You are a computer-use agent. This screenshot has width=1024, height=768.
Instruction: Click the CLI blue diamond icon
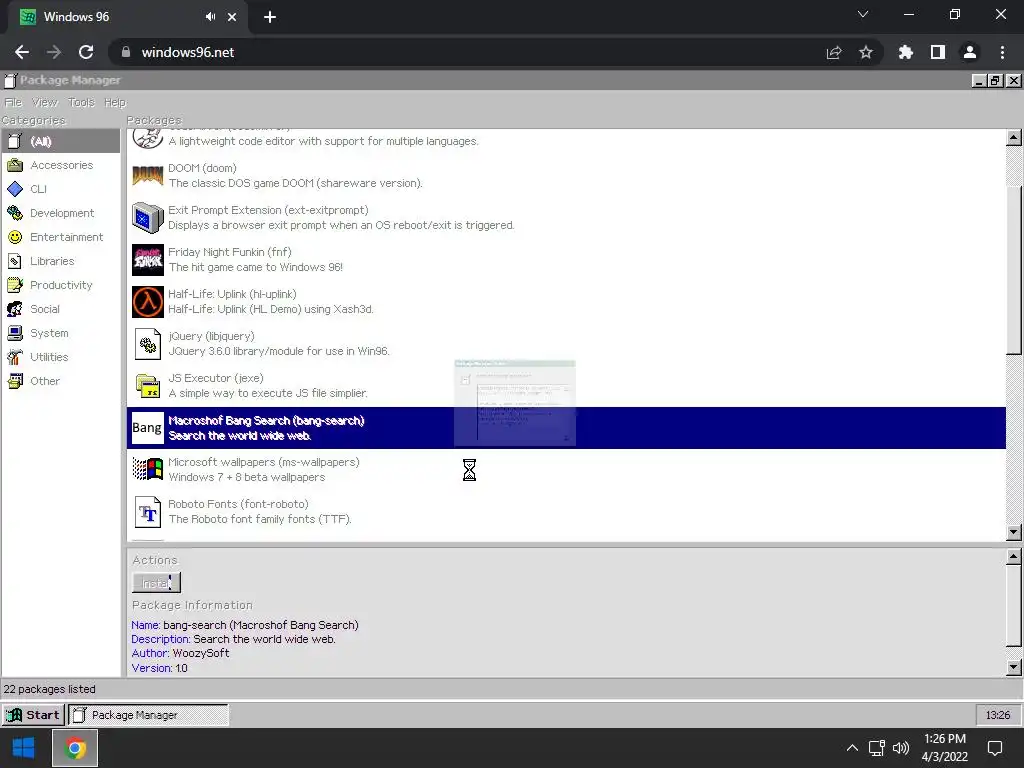coord(15,189)
